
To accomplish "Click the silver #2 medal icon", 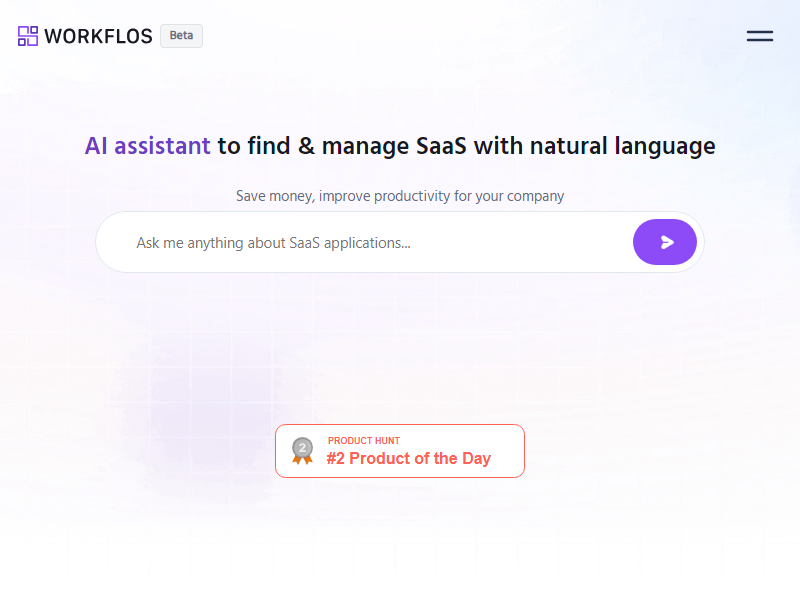I will [302, 451].
